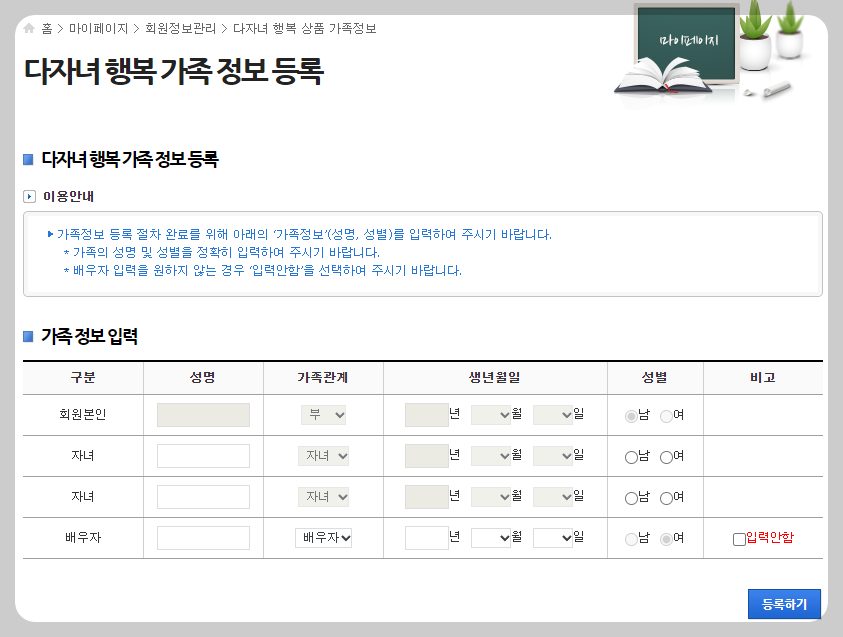Choose 남 for the first 자녀 row
Image resolution: width=843 pixels, height=637 pixels.
pos(631,457)
